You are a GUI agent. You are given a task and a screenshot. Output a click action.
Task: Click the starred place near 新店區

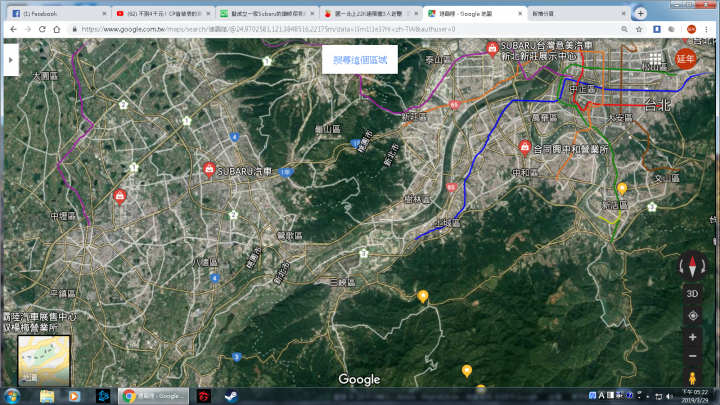pyautogui.click(x=622, y=189)
